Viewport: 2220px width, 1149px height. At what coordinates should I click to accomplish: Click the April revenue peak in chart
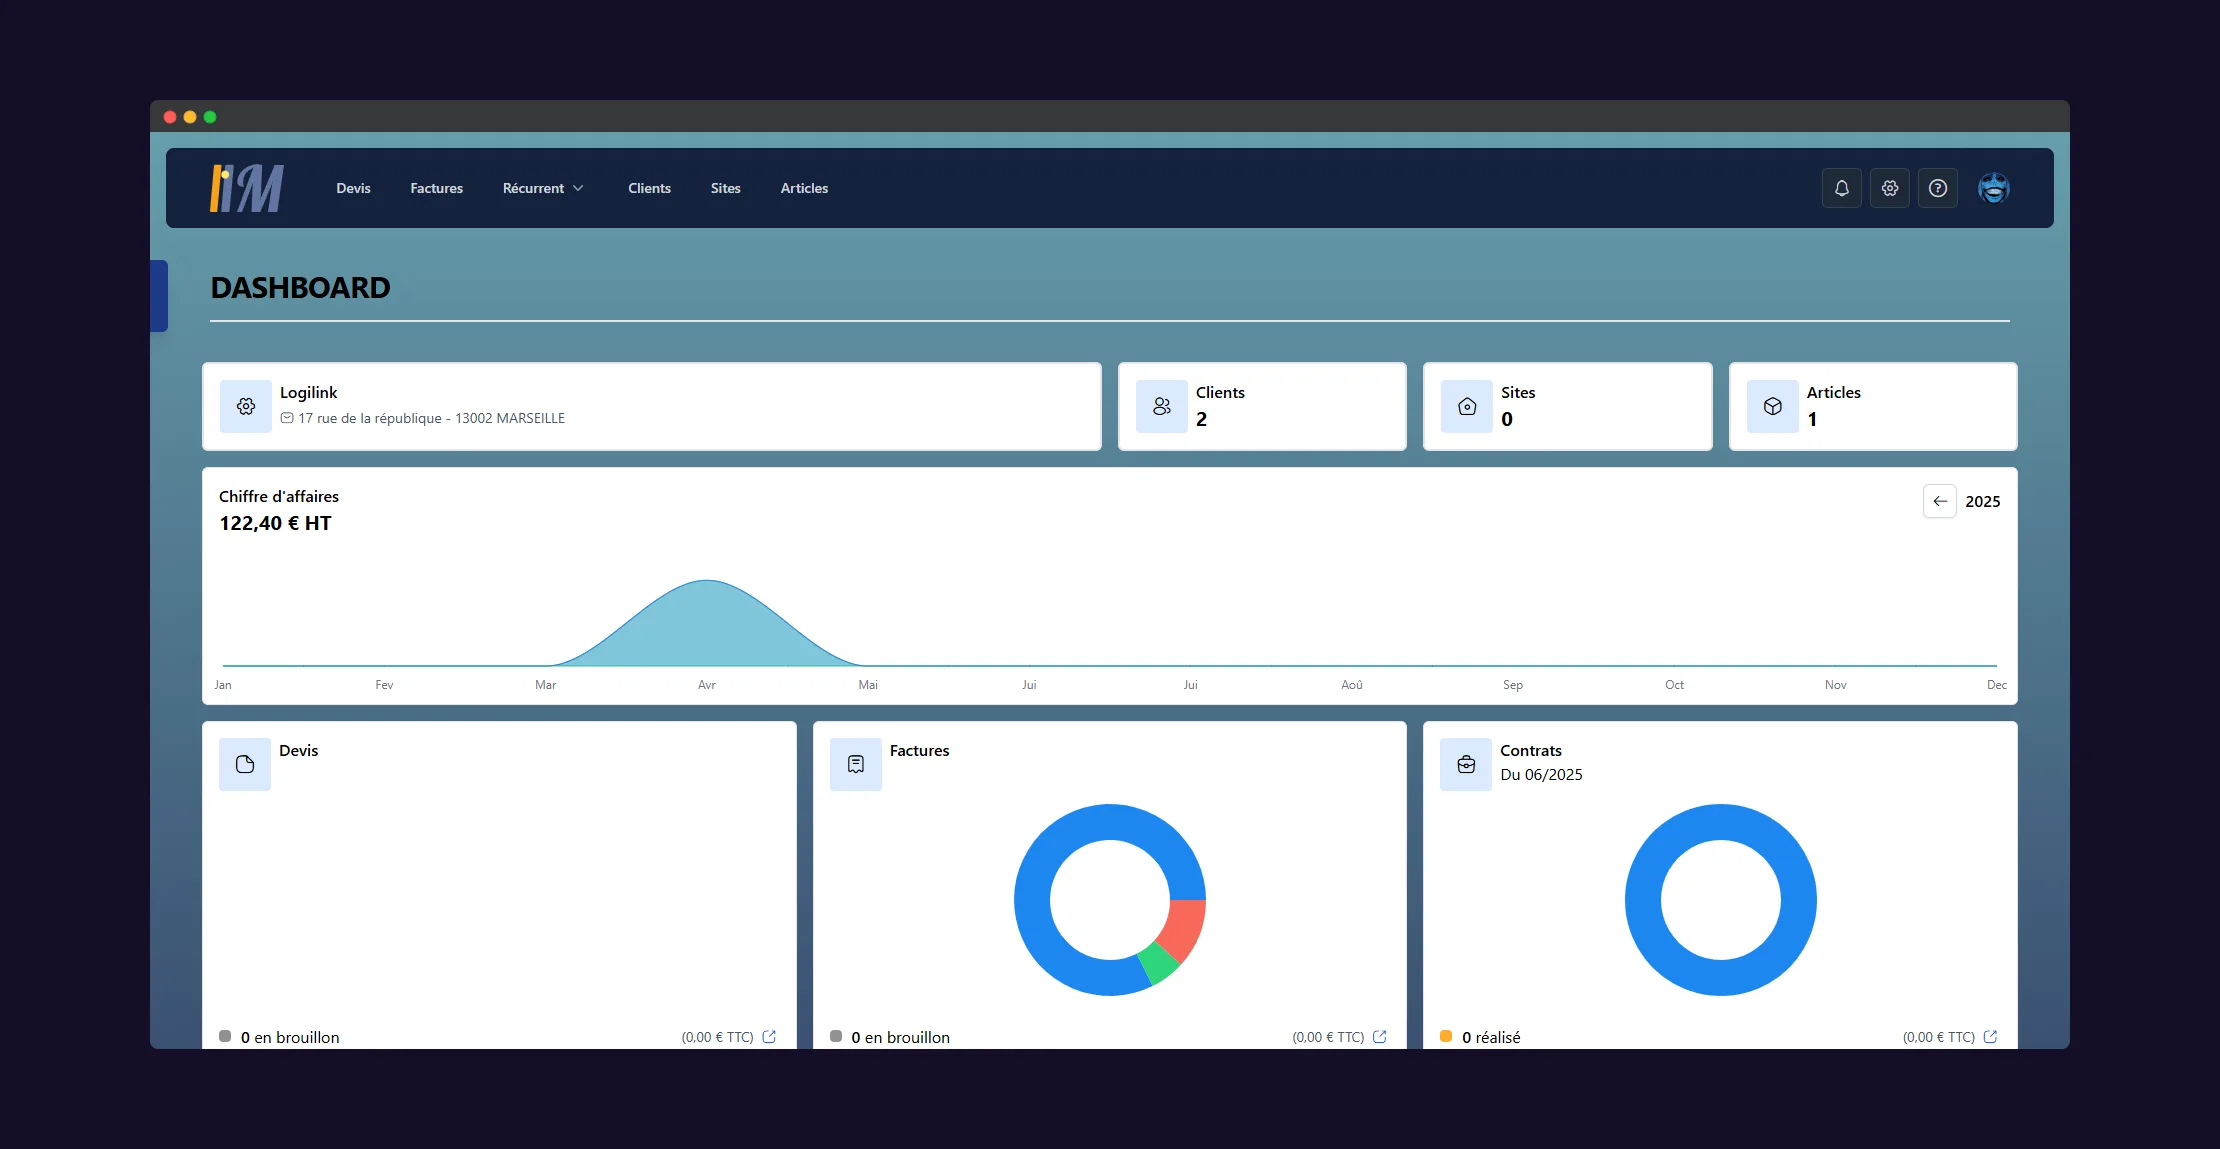tap(707, 582)
